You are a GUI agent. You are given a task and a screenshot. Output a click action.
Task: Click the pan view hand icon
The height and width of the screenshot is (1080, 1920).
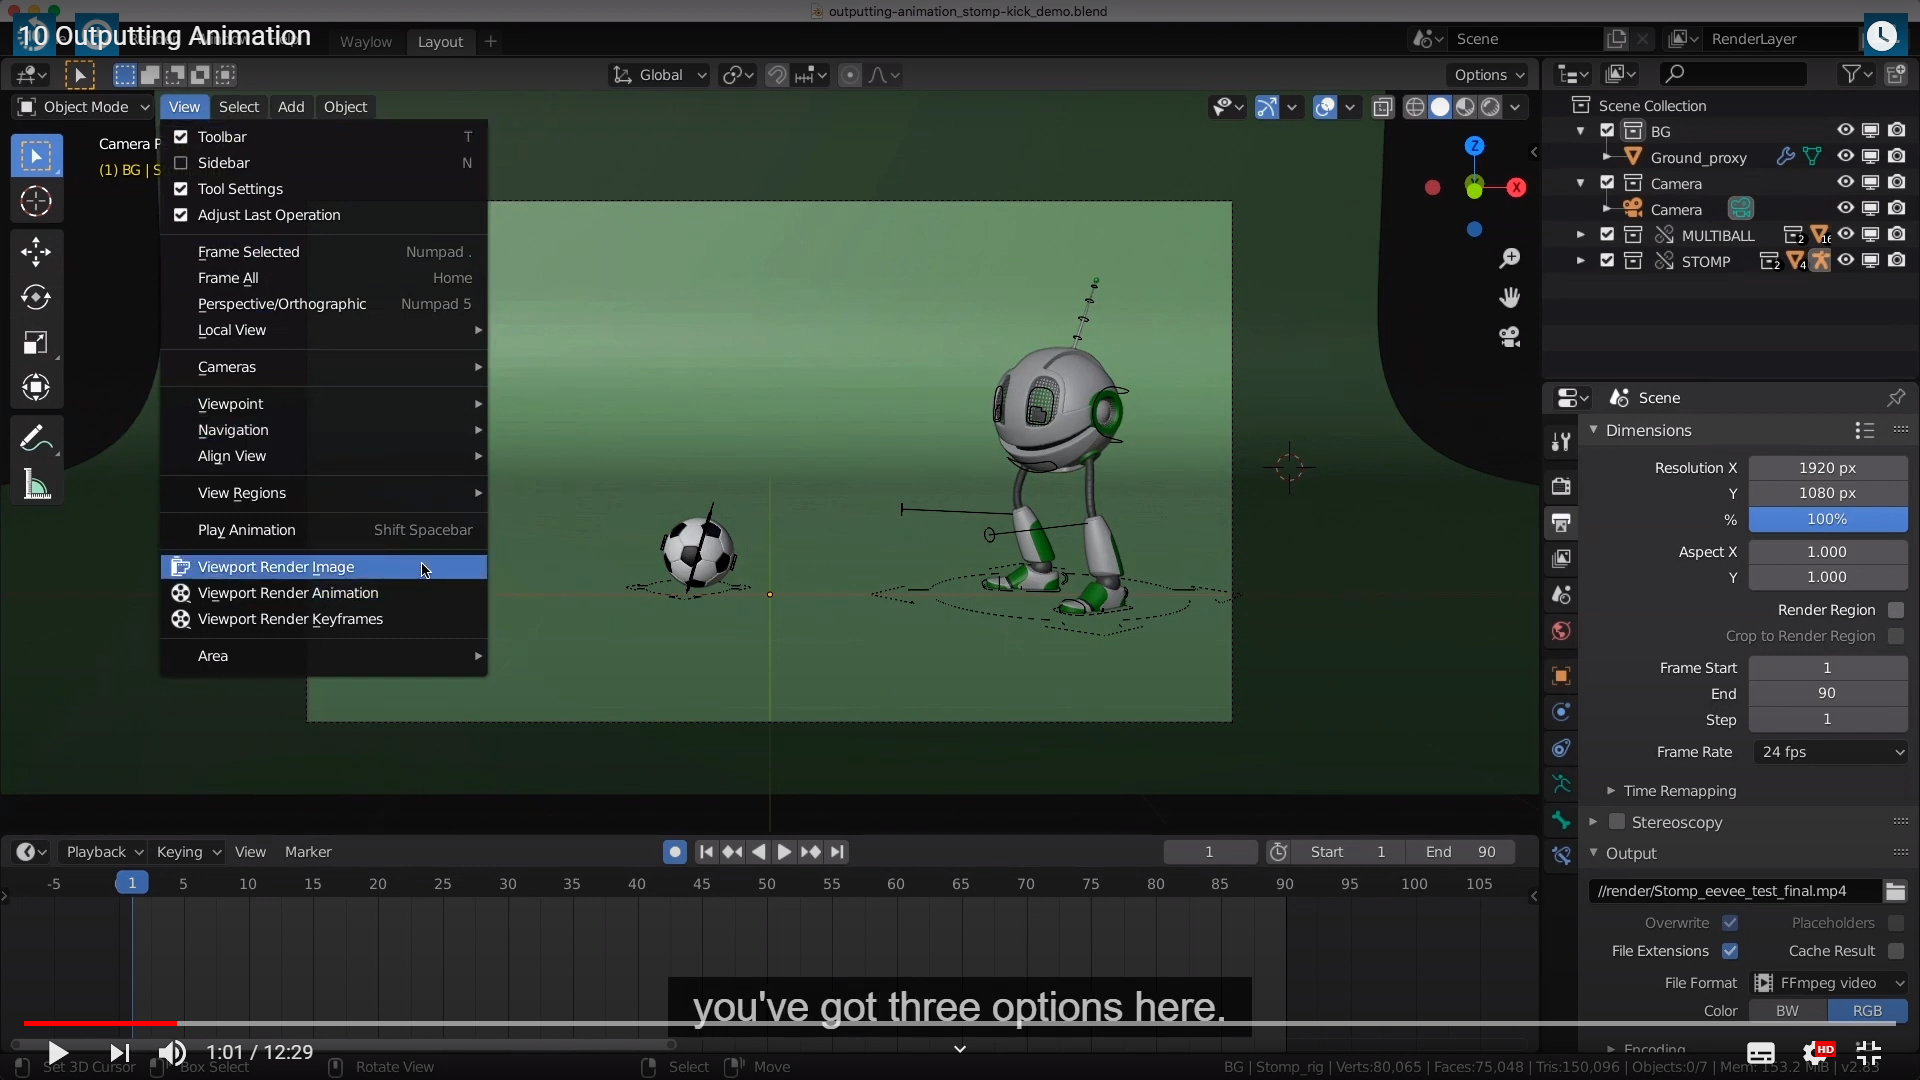click(1509, 297)
